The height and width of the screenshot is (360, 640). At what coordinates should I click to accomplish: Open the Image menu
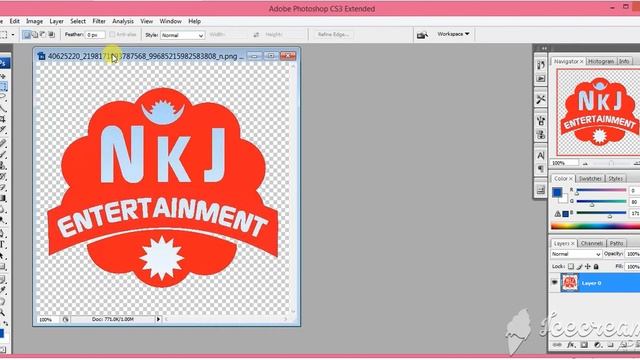point(34,21)
